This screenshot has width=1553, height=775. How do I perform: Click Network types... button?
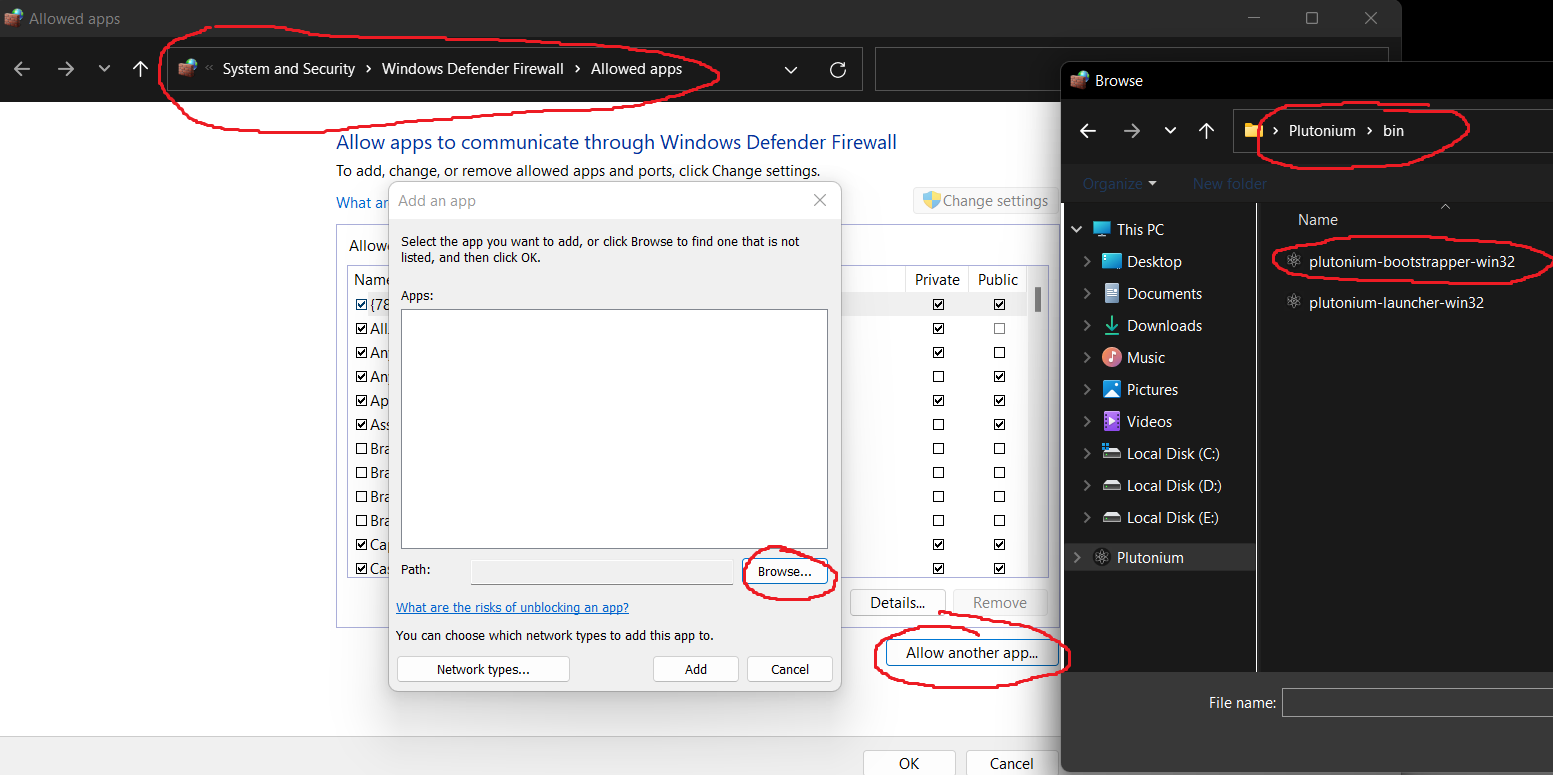[x=483, y=669]
